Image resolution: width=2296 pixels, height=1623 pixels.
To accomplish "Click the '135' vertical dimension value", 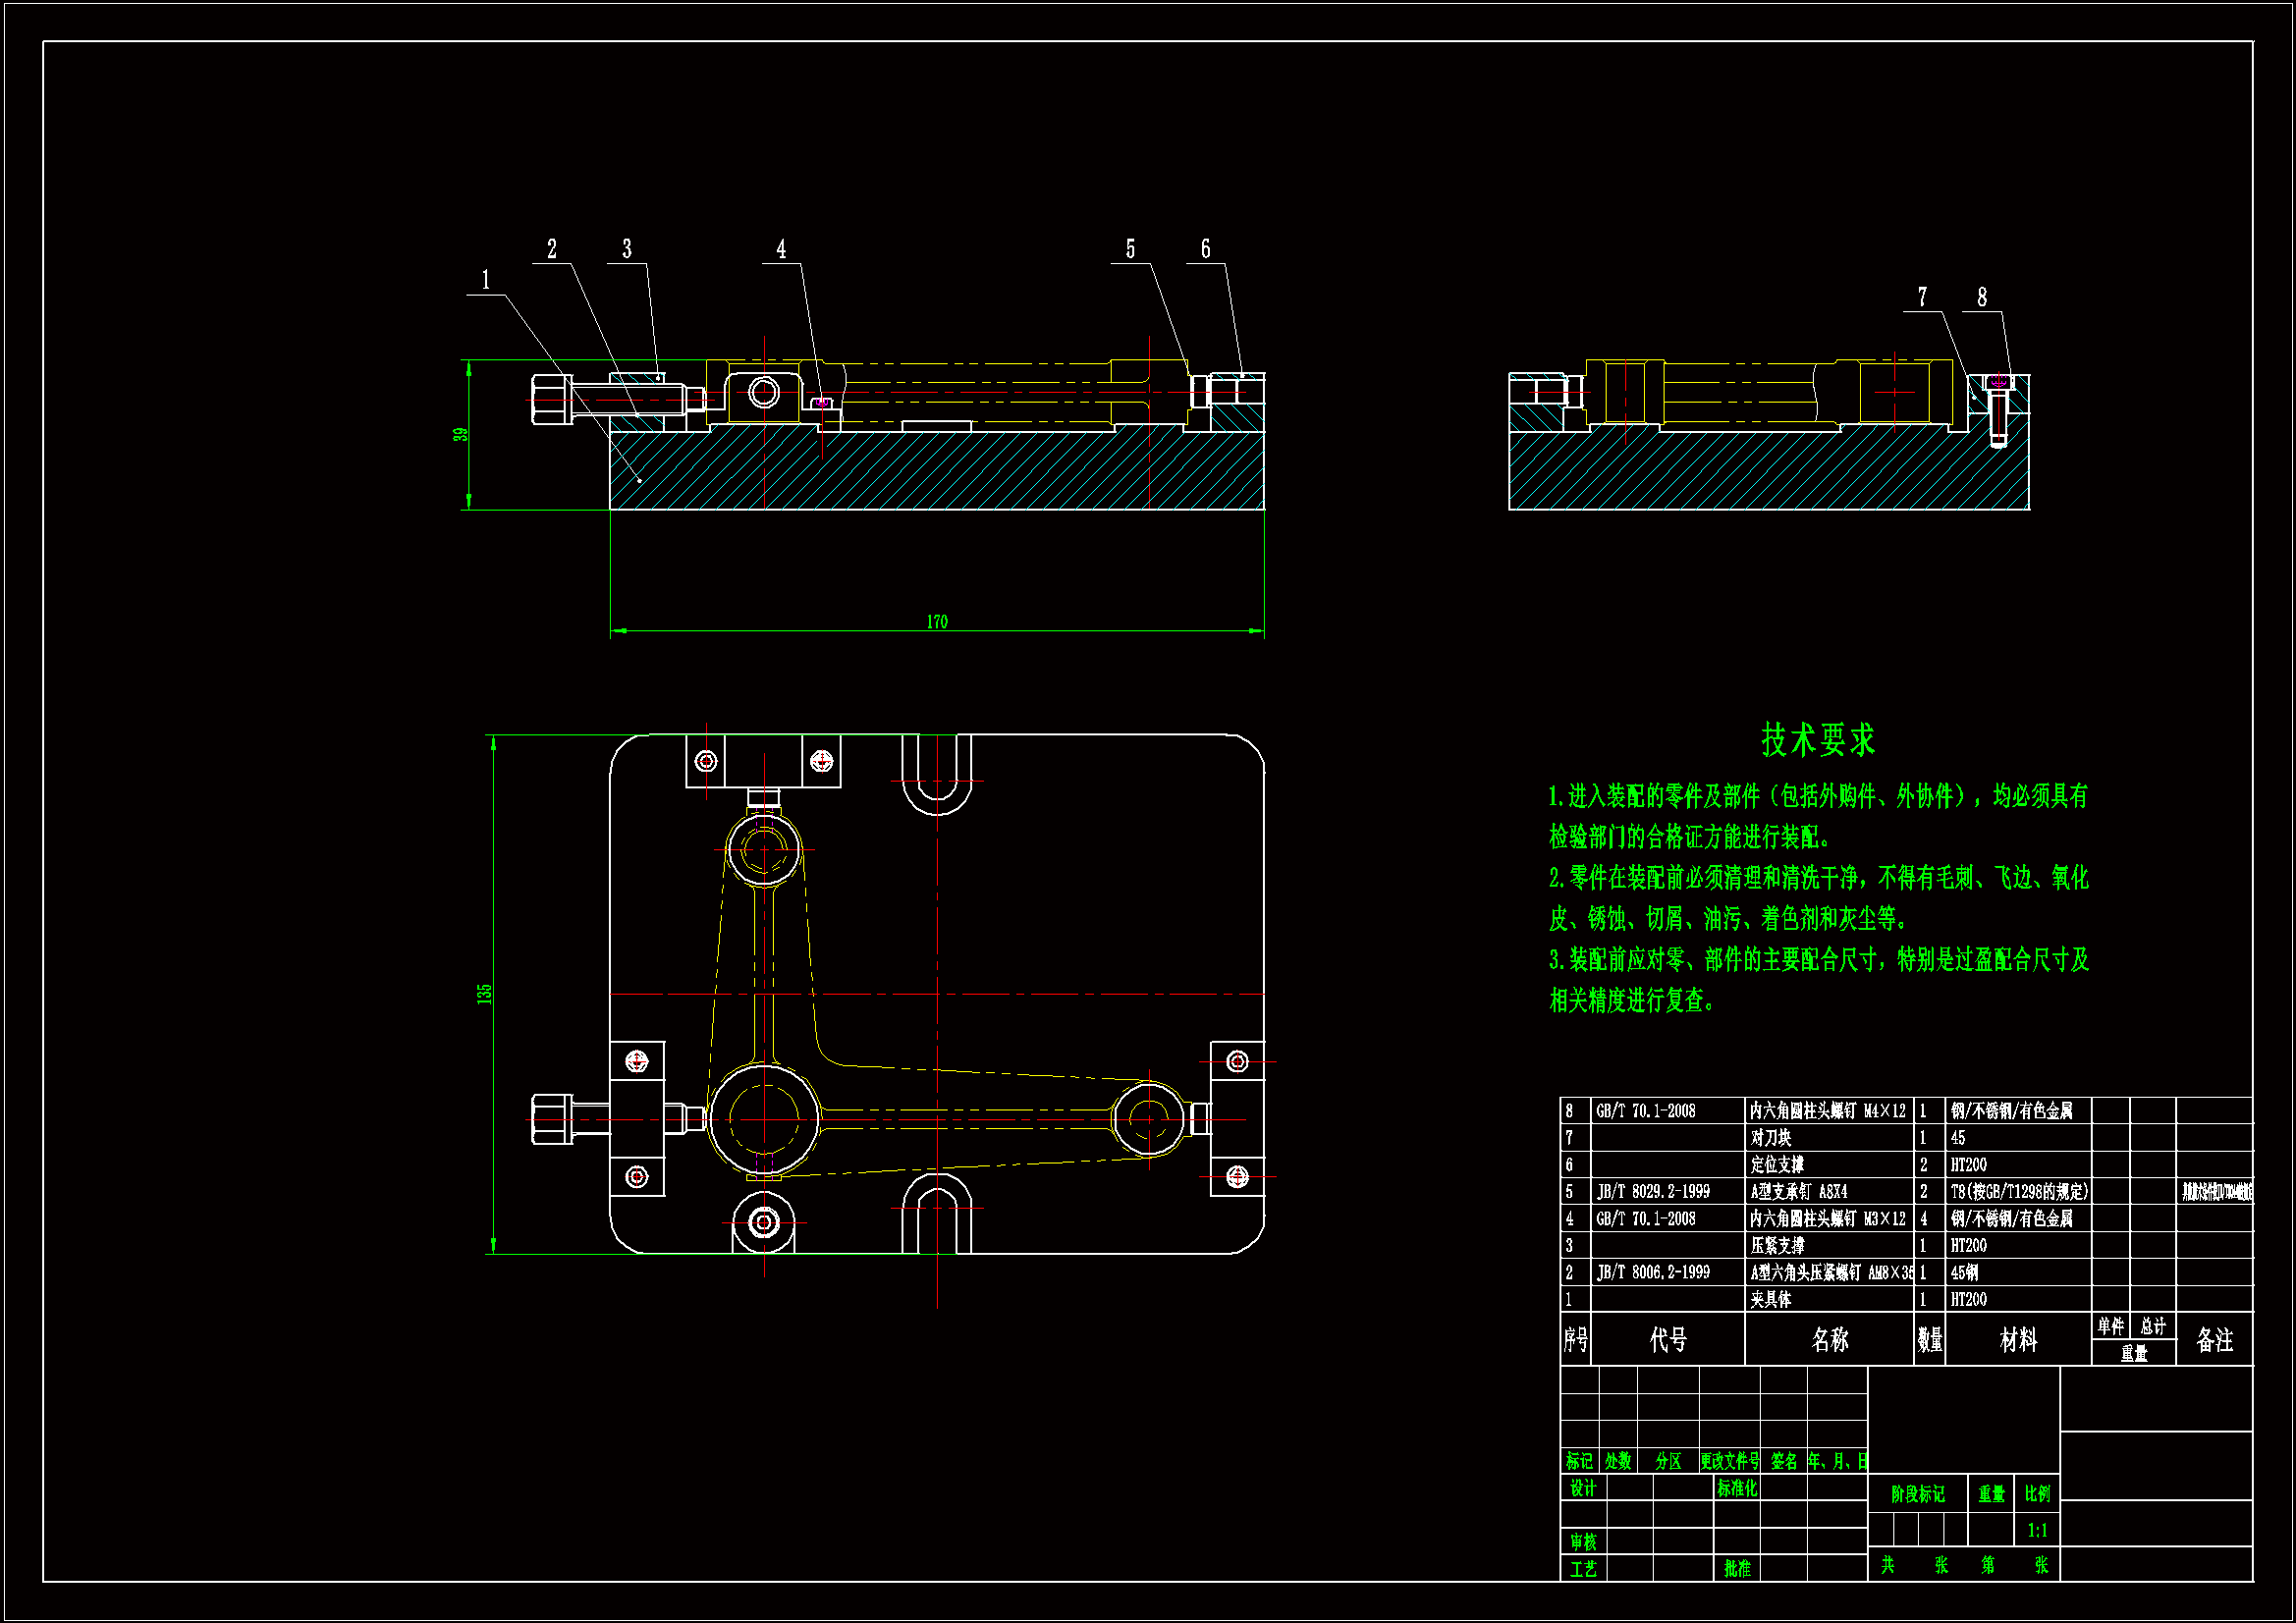I will 484,994.
